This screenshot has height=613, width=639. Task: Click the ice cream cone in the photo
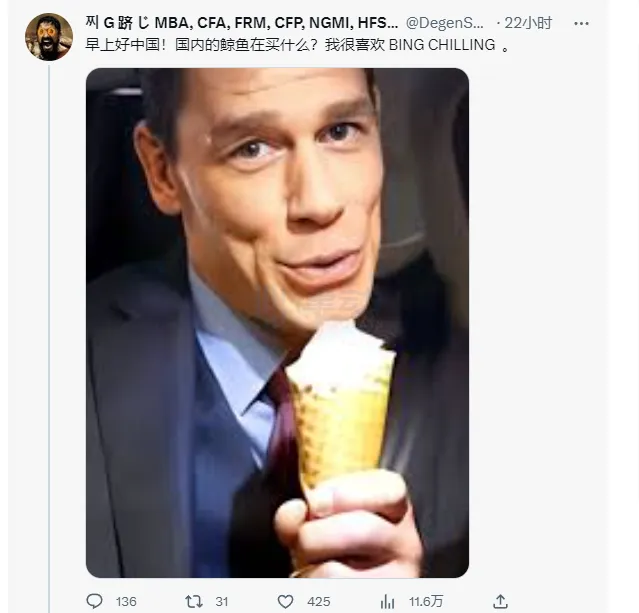click(342, 410)
